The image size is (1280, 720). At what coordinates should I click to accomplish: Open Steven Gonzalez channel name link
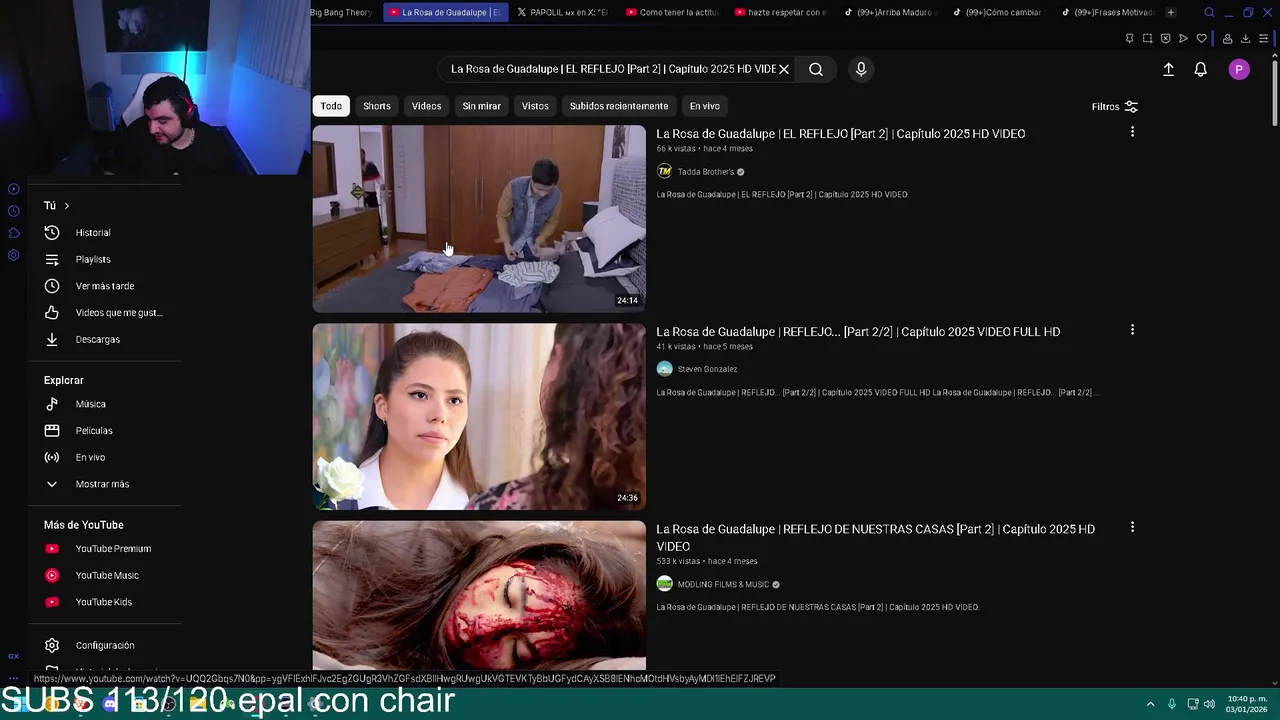(x=708, y=369)
